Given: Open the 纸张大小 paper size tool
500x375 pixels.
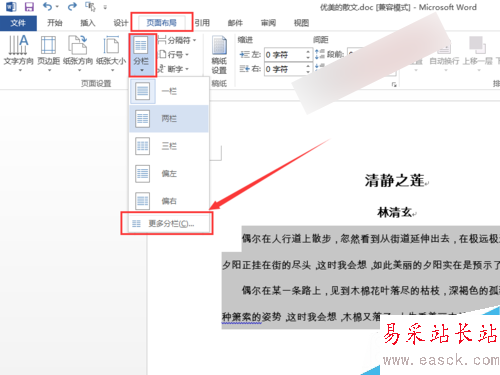Looking at the screenshot, I should [111, 53].
